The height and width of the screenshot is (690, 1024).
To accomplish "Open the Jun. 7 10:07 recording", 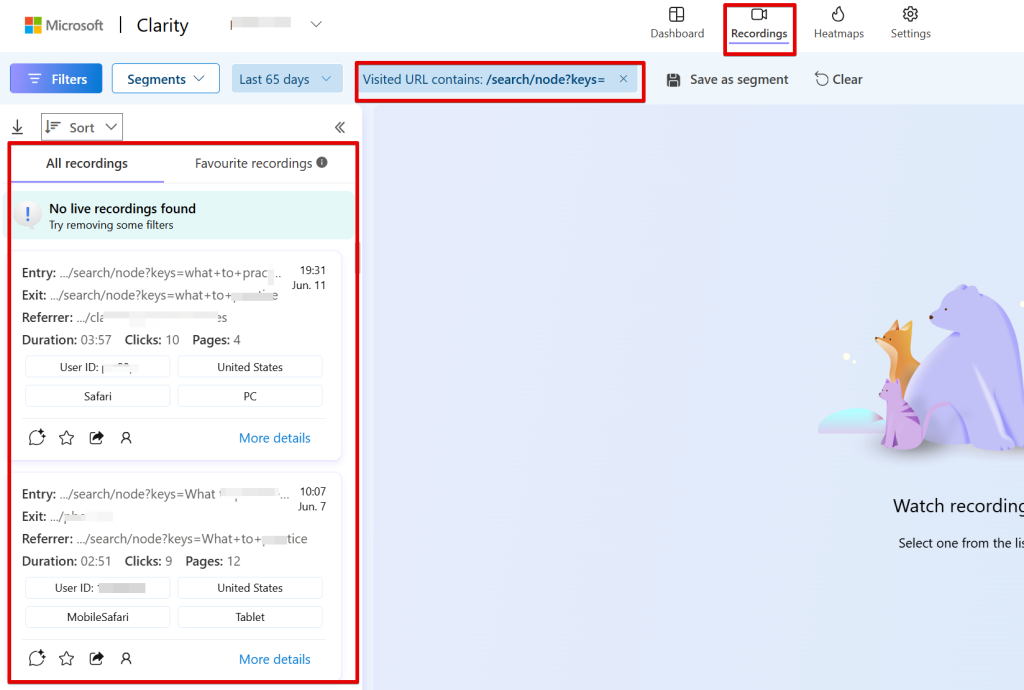I will 176,577.
